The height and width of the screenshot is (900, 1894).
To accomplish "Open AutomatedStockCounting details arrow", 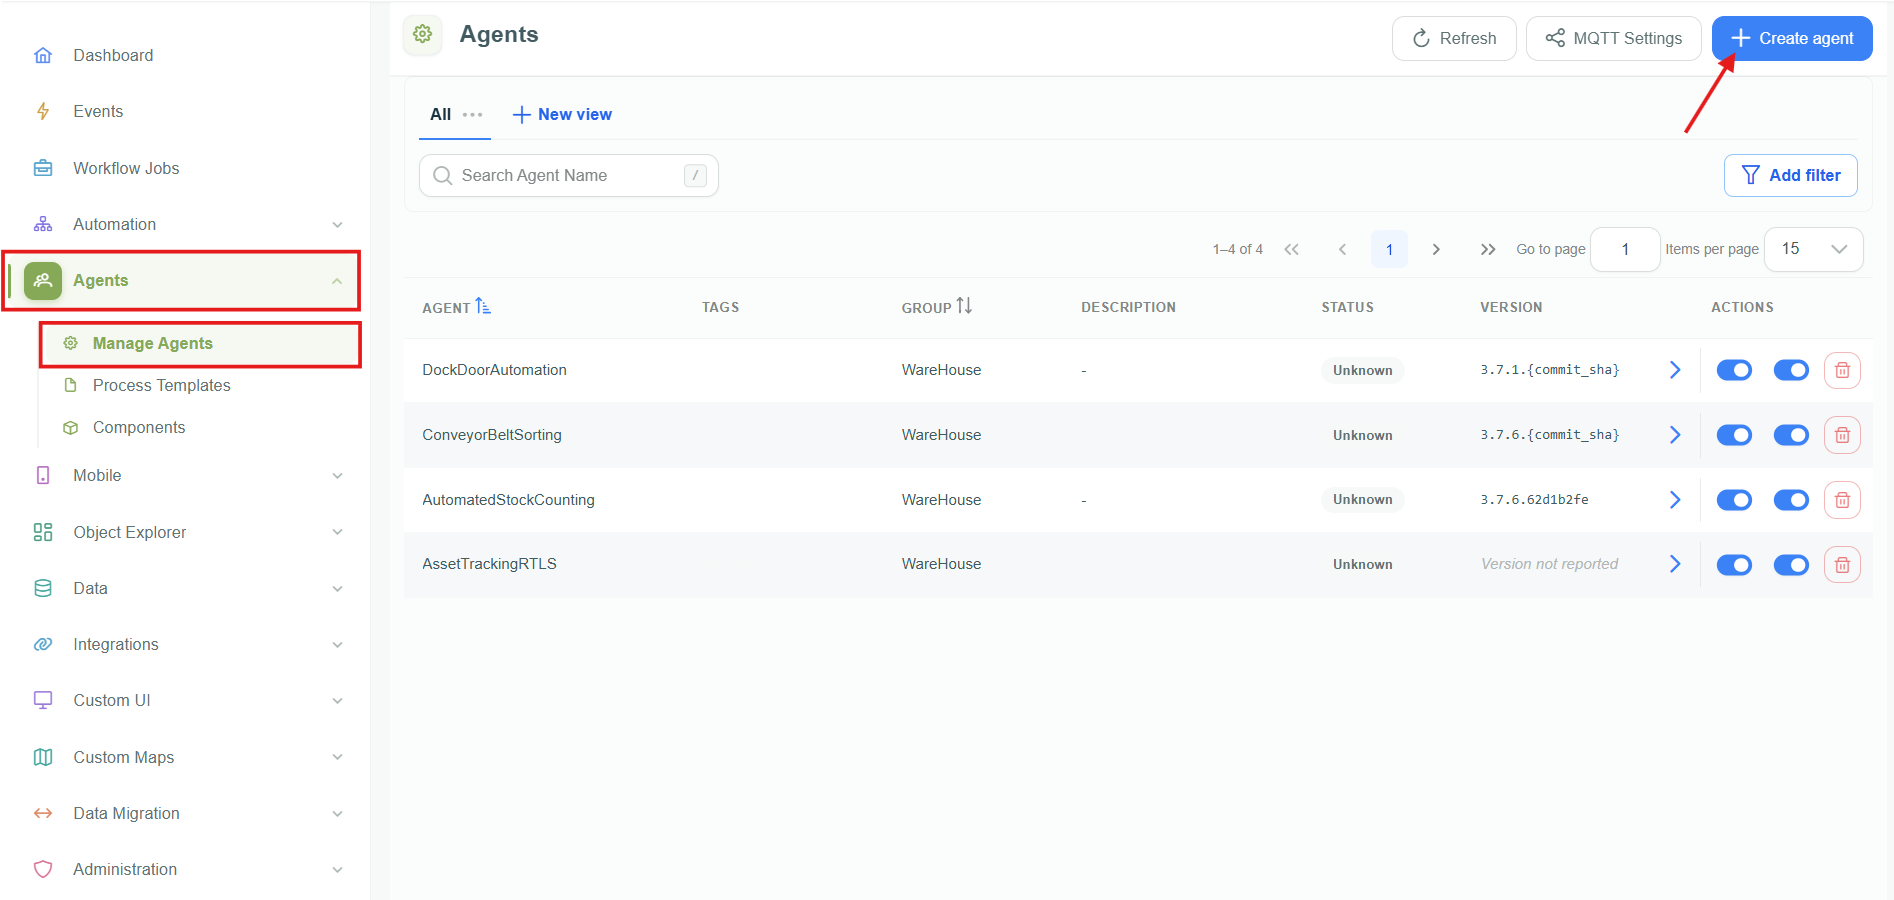I will click(1675, 499).
